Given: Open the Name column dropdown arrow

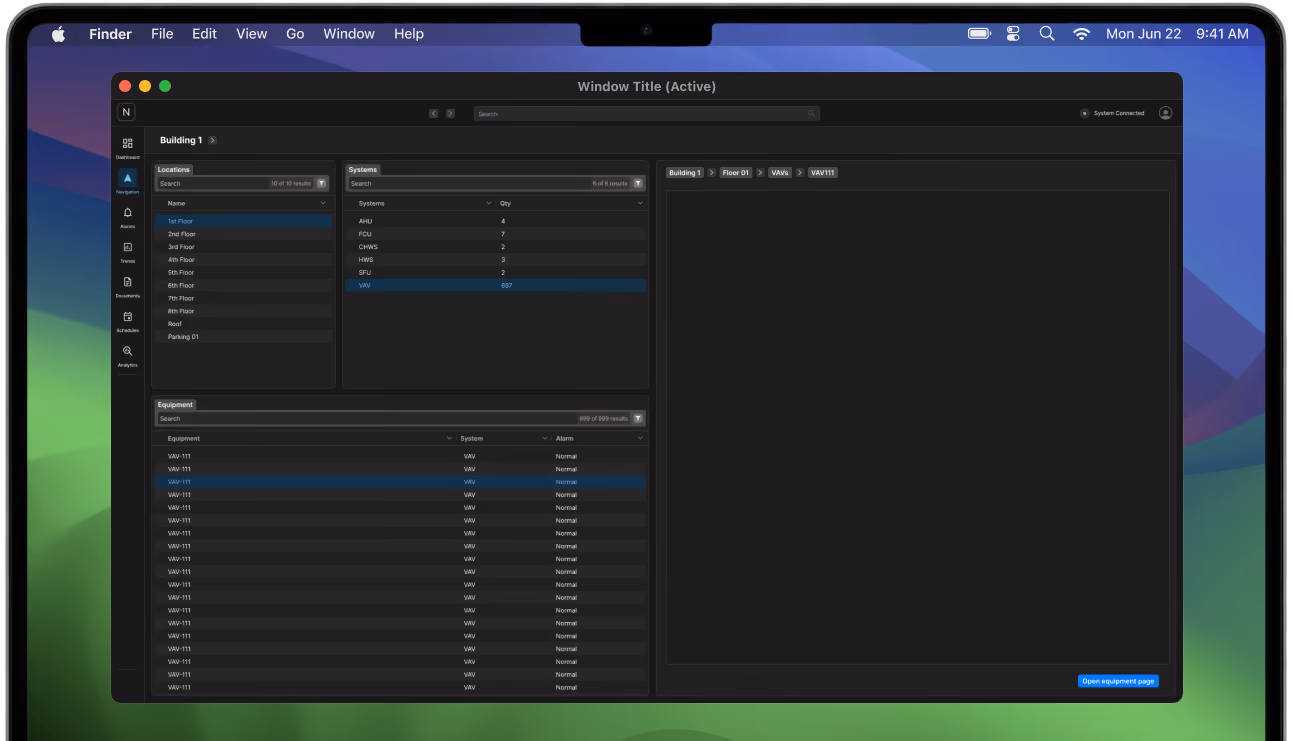Looking at the screenshot, I should pyautogui.click(x=323, y=203).
